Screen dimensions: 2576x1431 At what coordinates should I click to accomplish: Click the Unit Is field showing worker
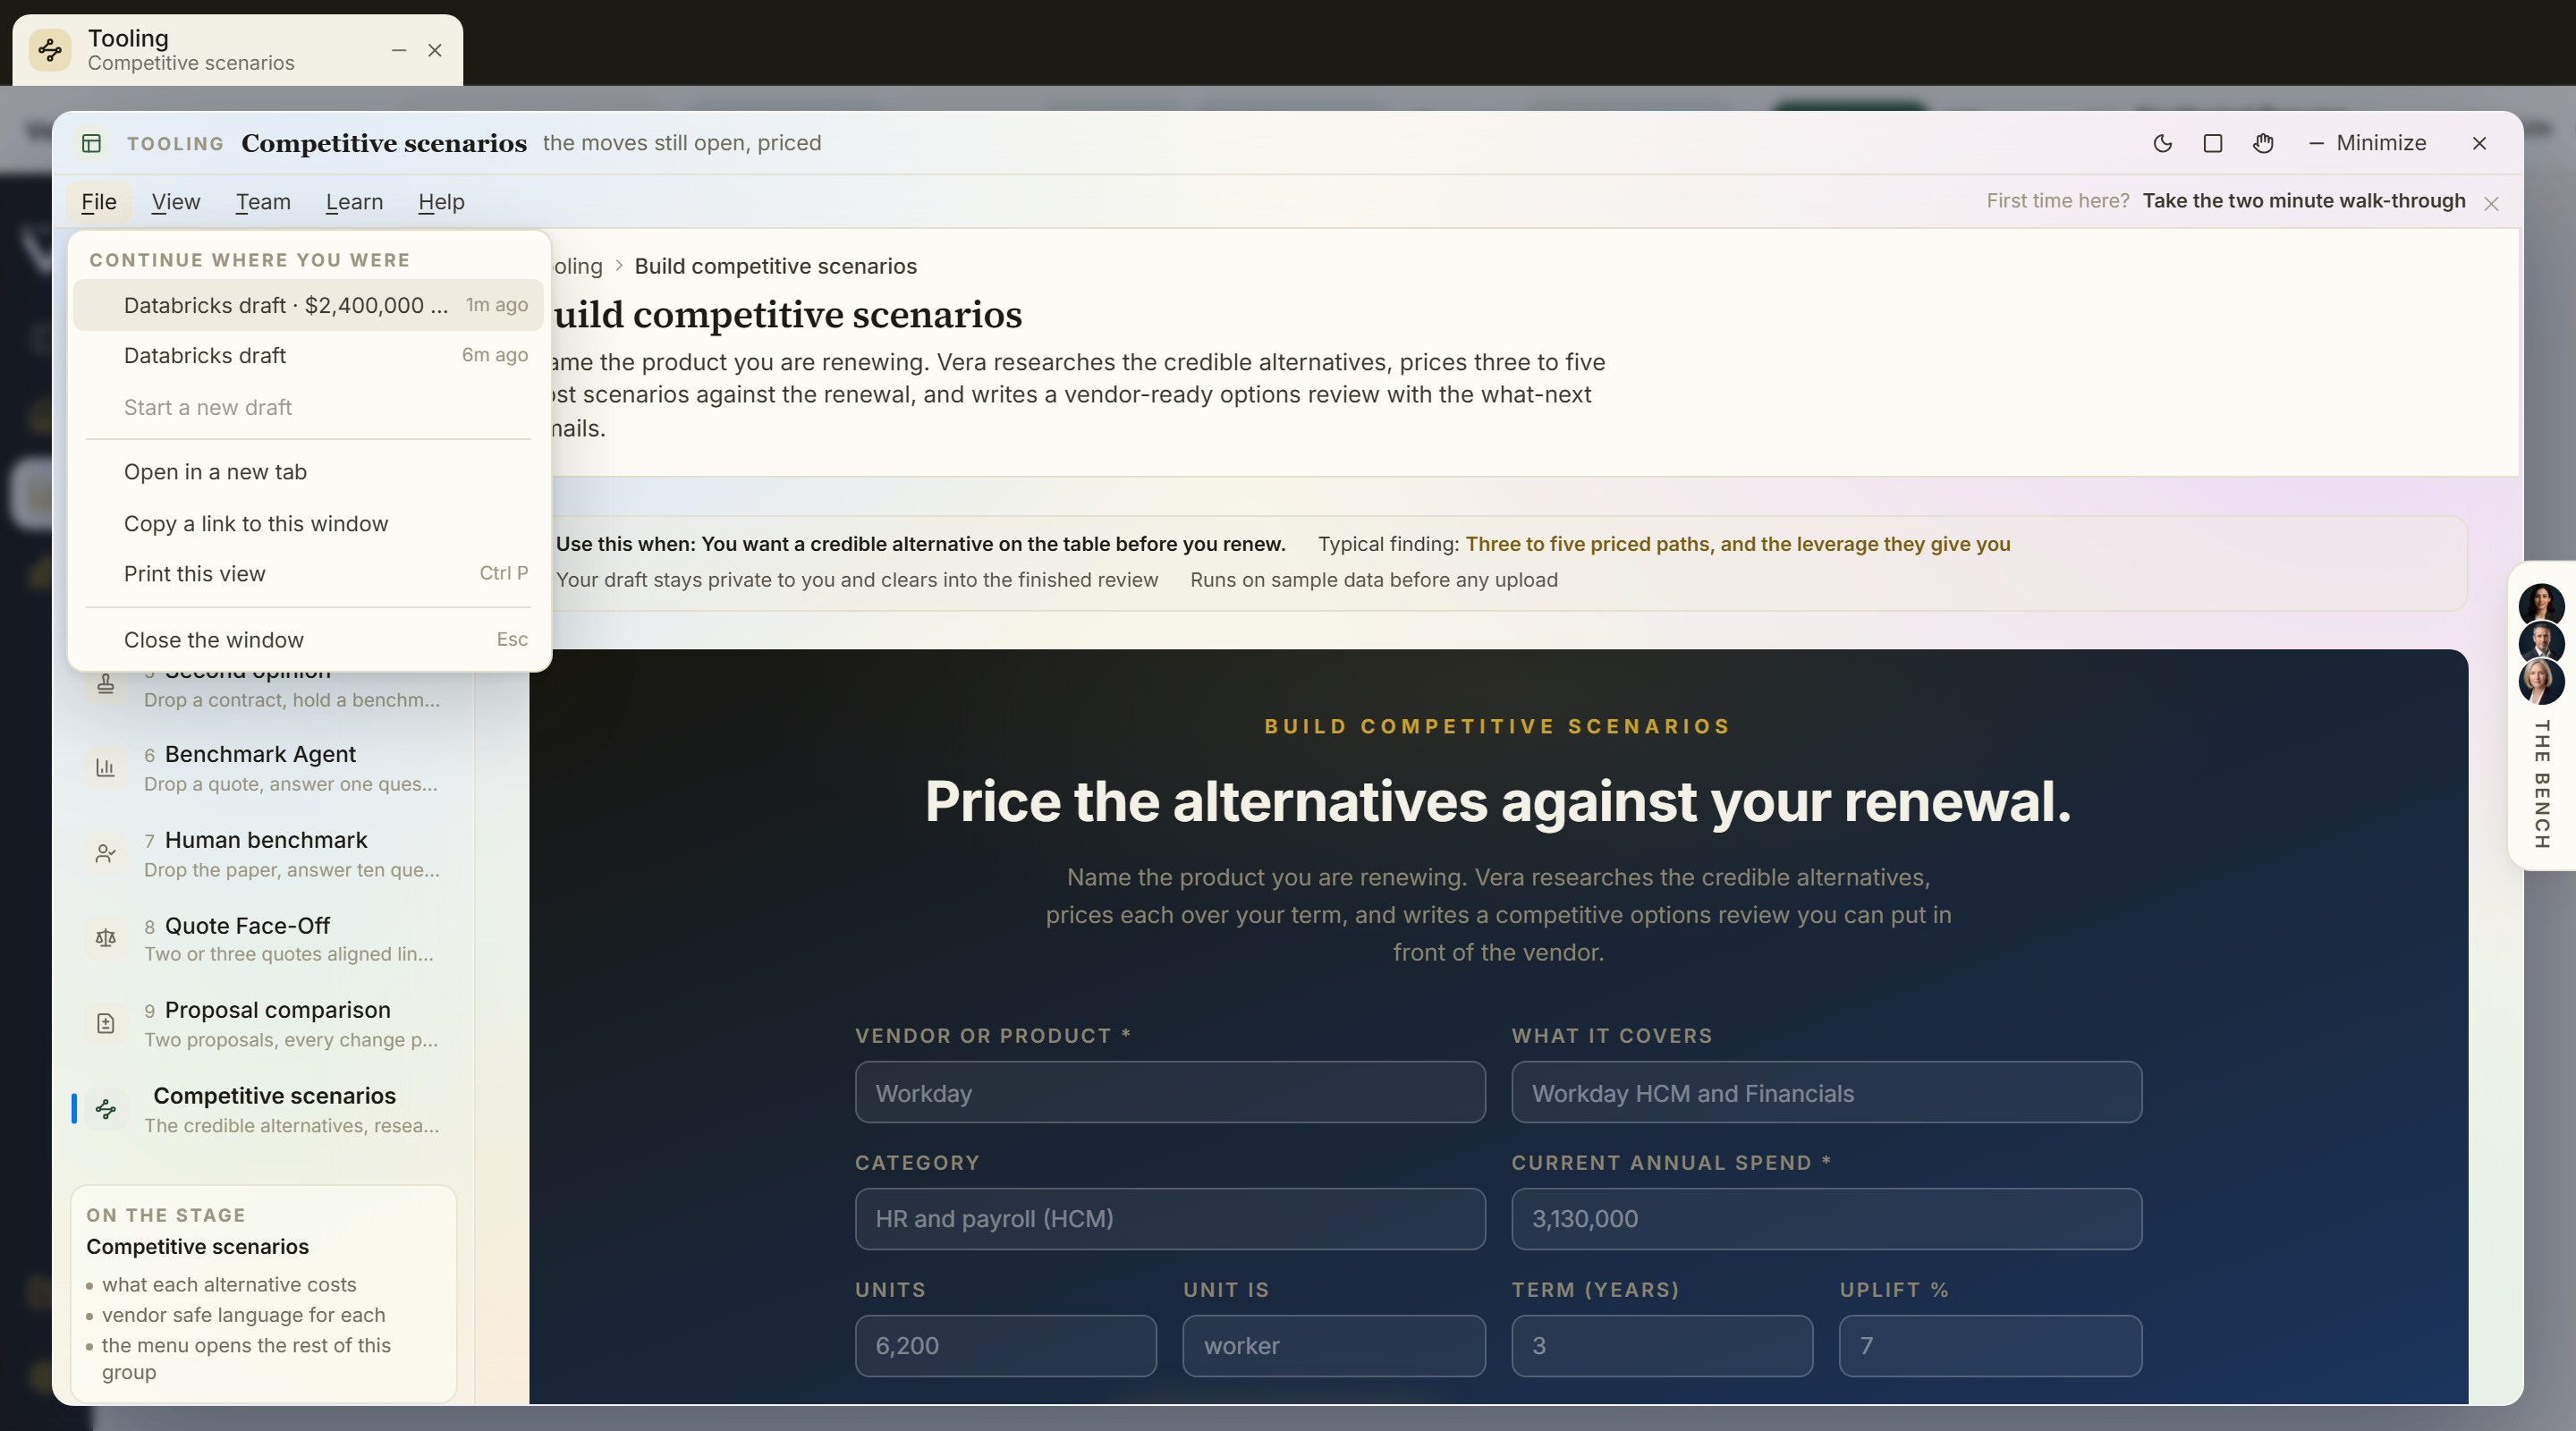pos(1334,1346)
